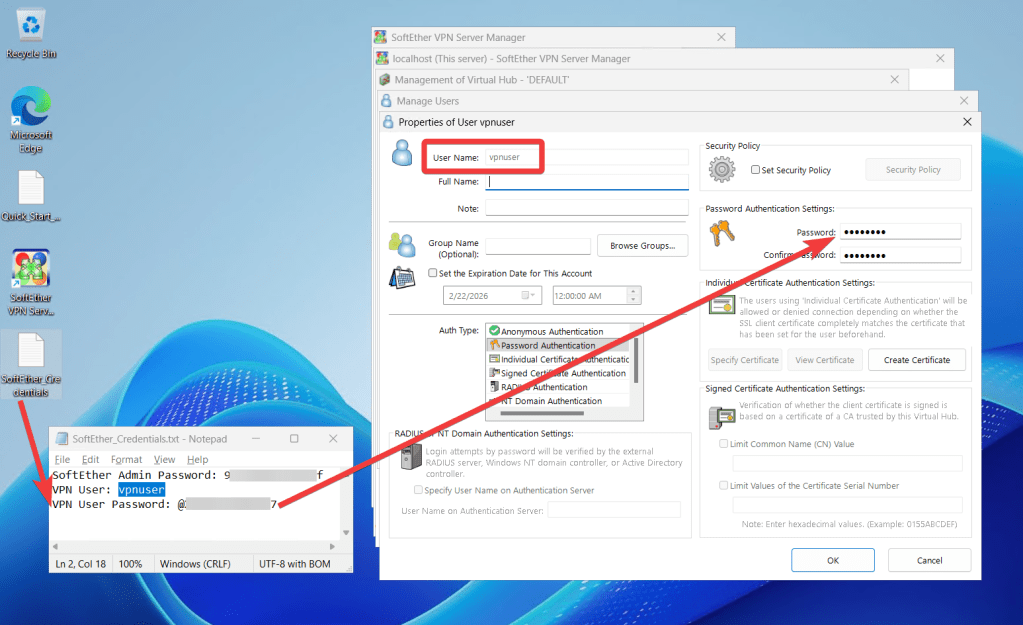
Task: Toggle Set the Expiration Date for This Account
Action: tap(432, 273)
